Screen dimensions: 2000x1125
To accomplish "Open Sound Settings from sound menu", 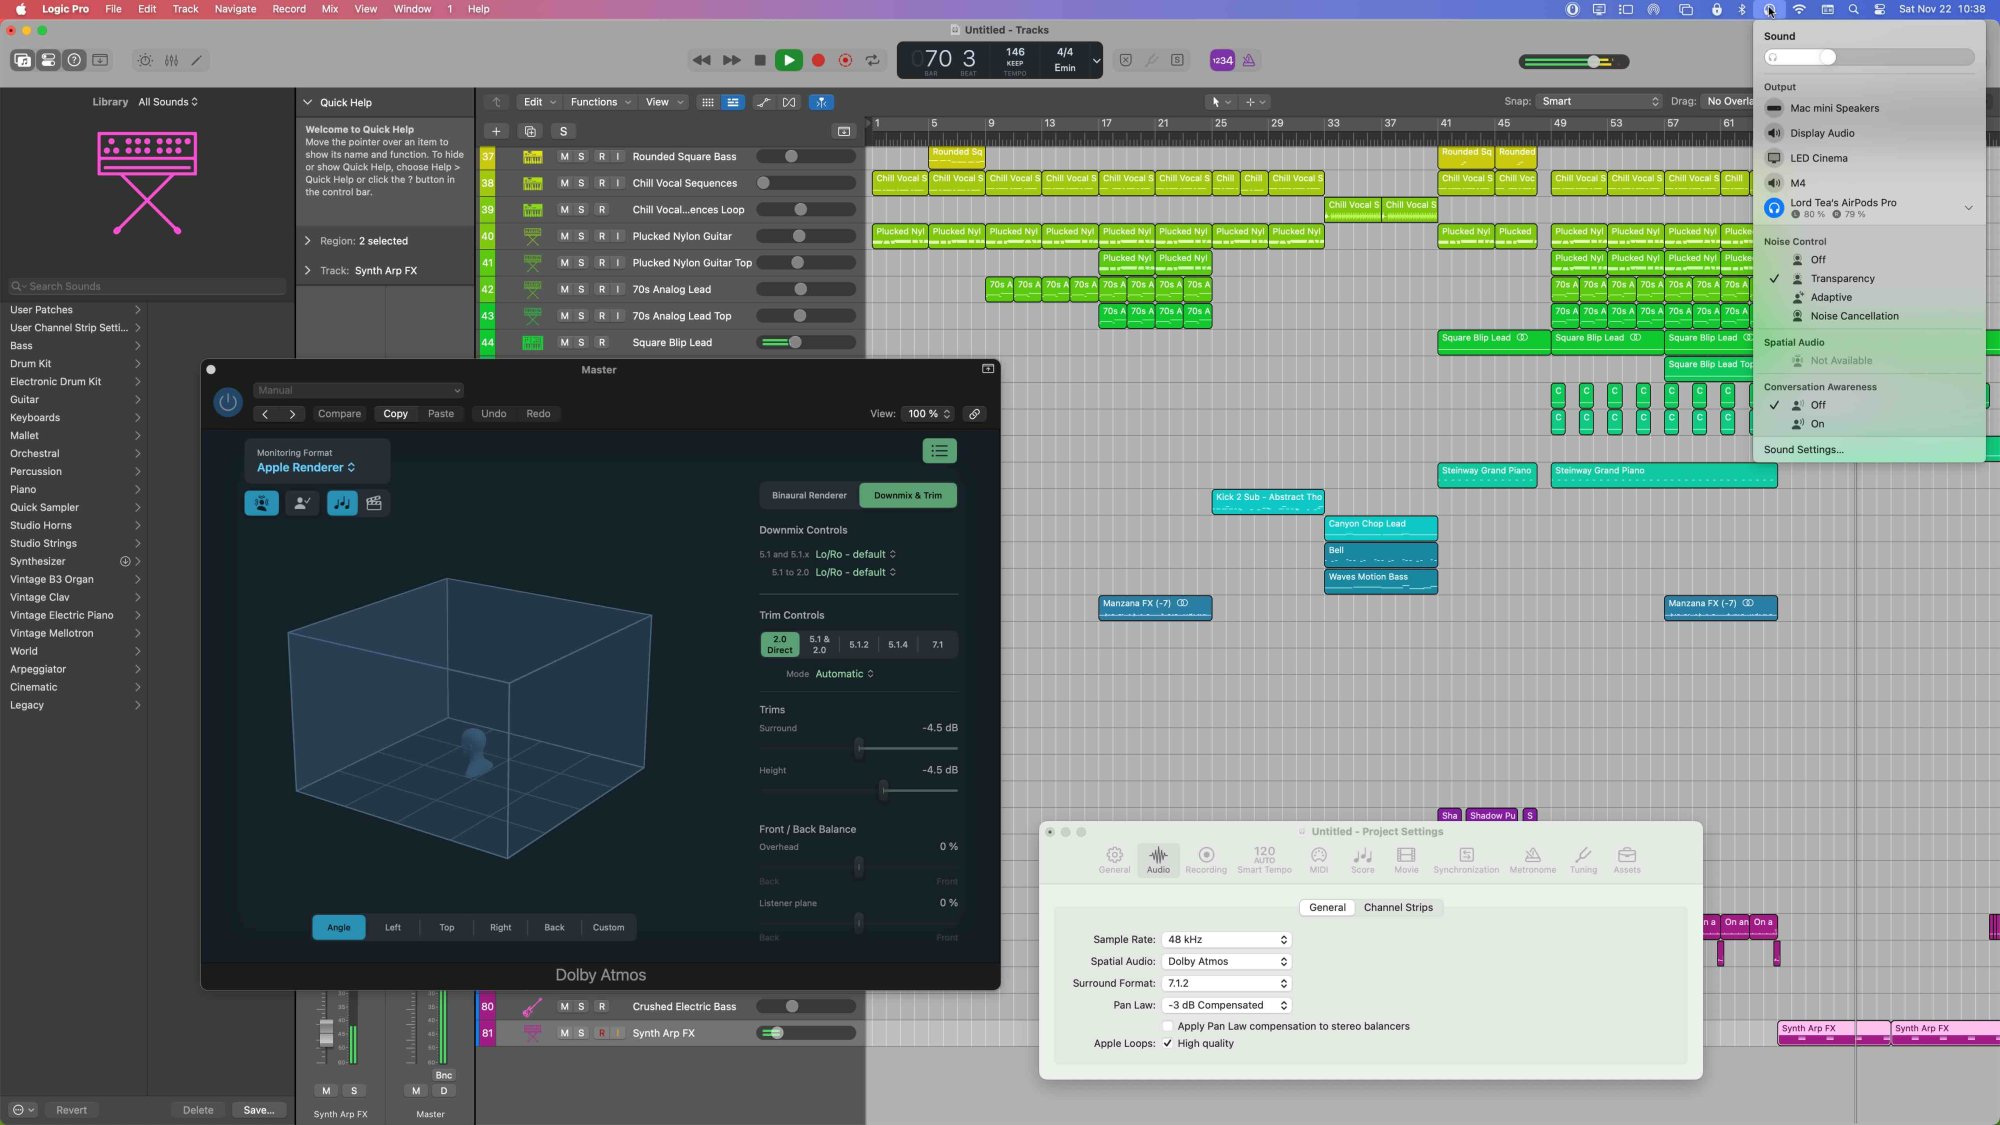I will [1803, 450].
